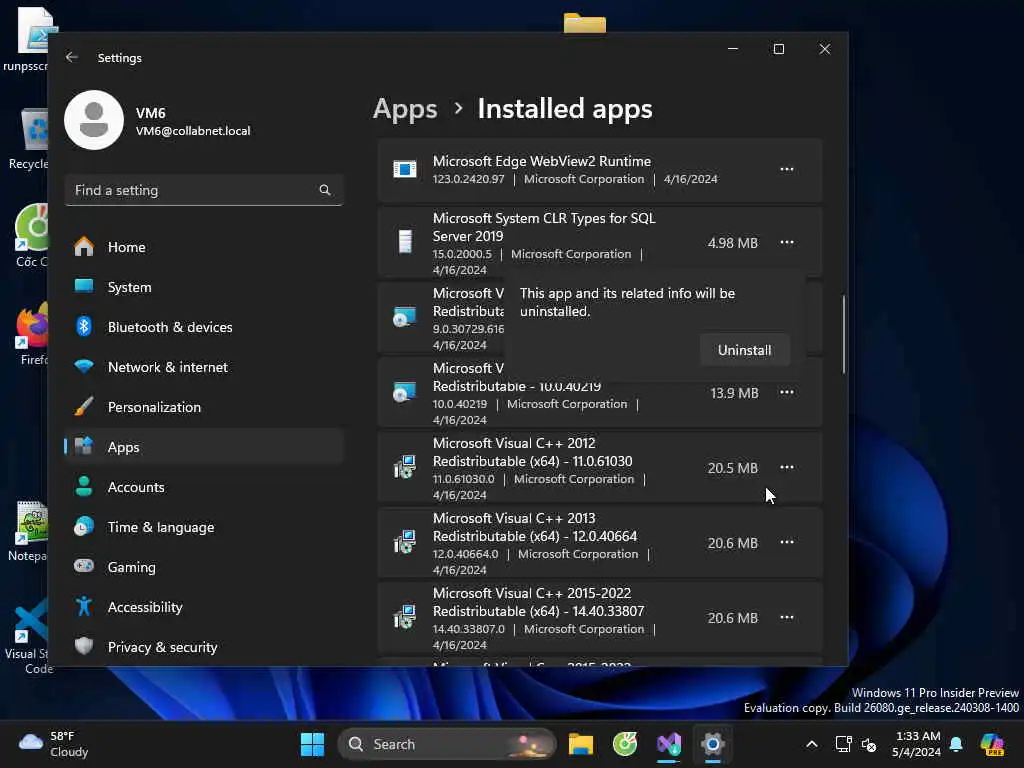Open Accessibility settings page

click(x=204, y=607)
